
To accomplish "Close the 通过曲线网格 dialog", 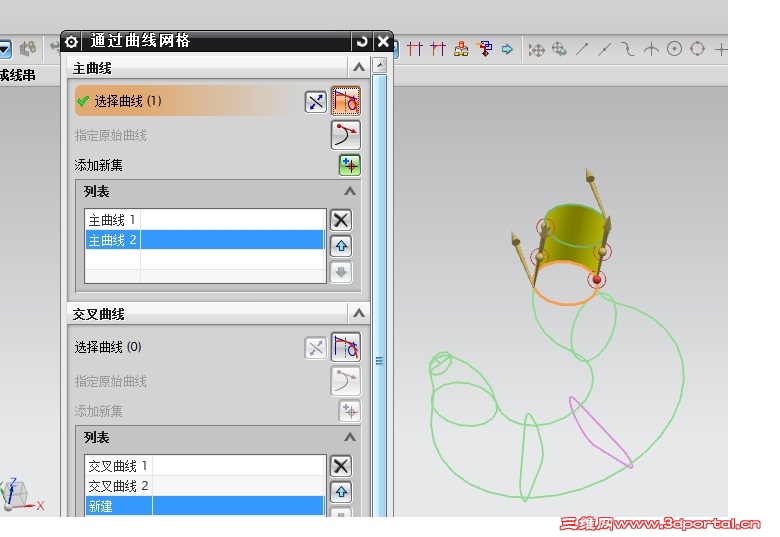I will point(383,41).
